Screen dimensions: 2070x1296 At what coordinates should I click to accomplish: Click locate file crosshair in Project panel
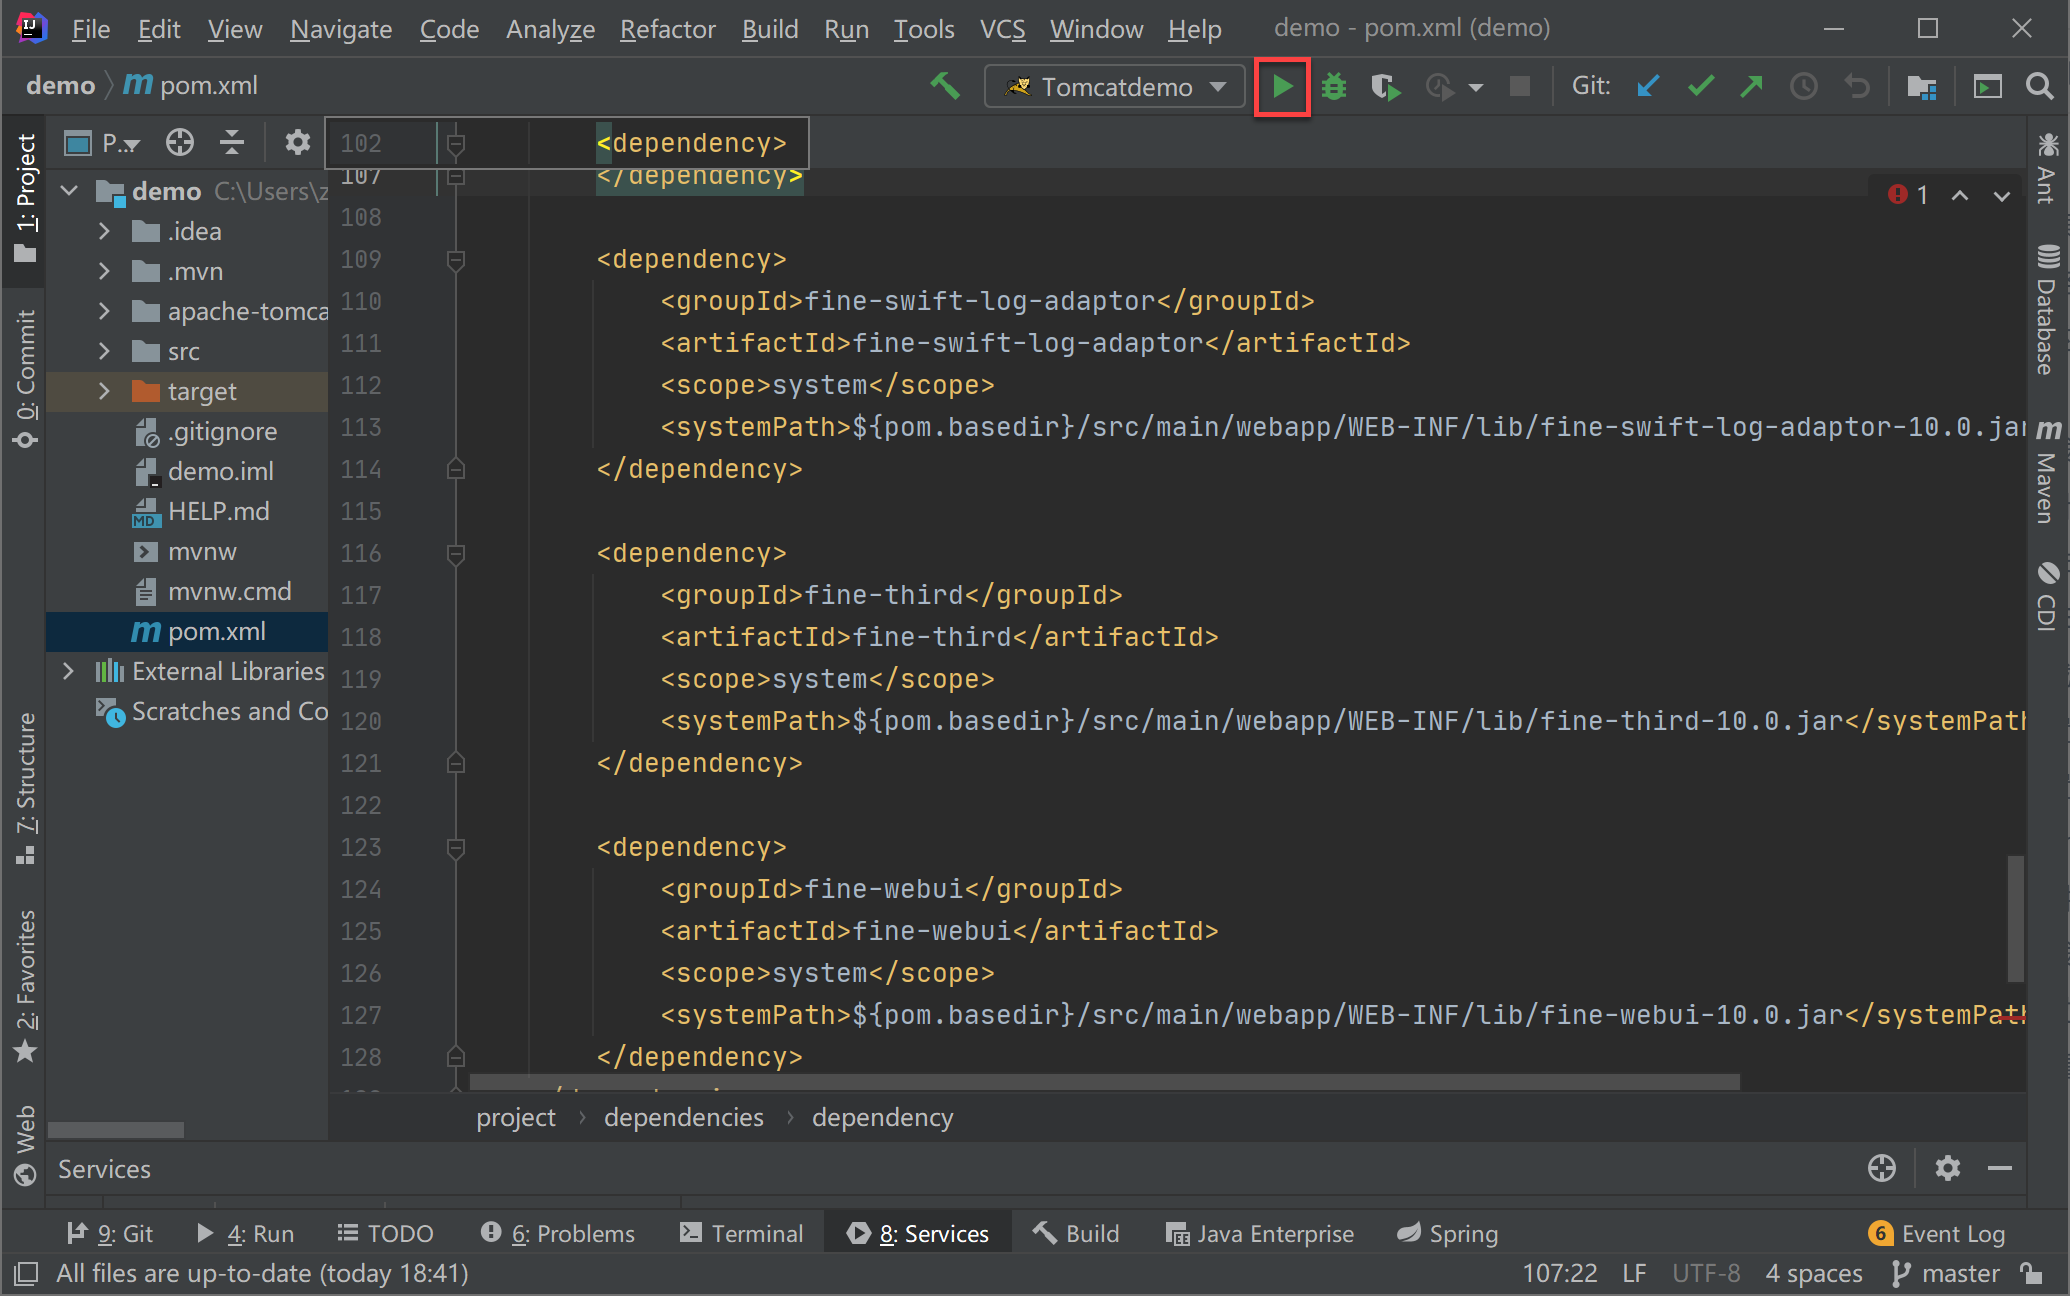tap(180, 143)
